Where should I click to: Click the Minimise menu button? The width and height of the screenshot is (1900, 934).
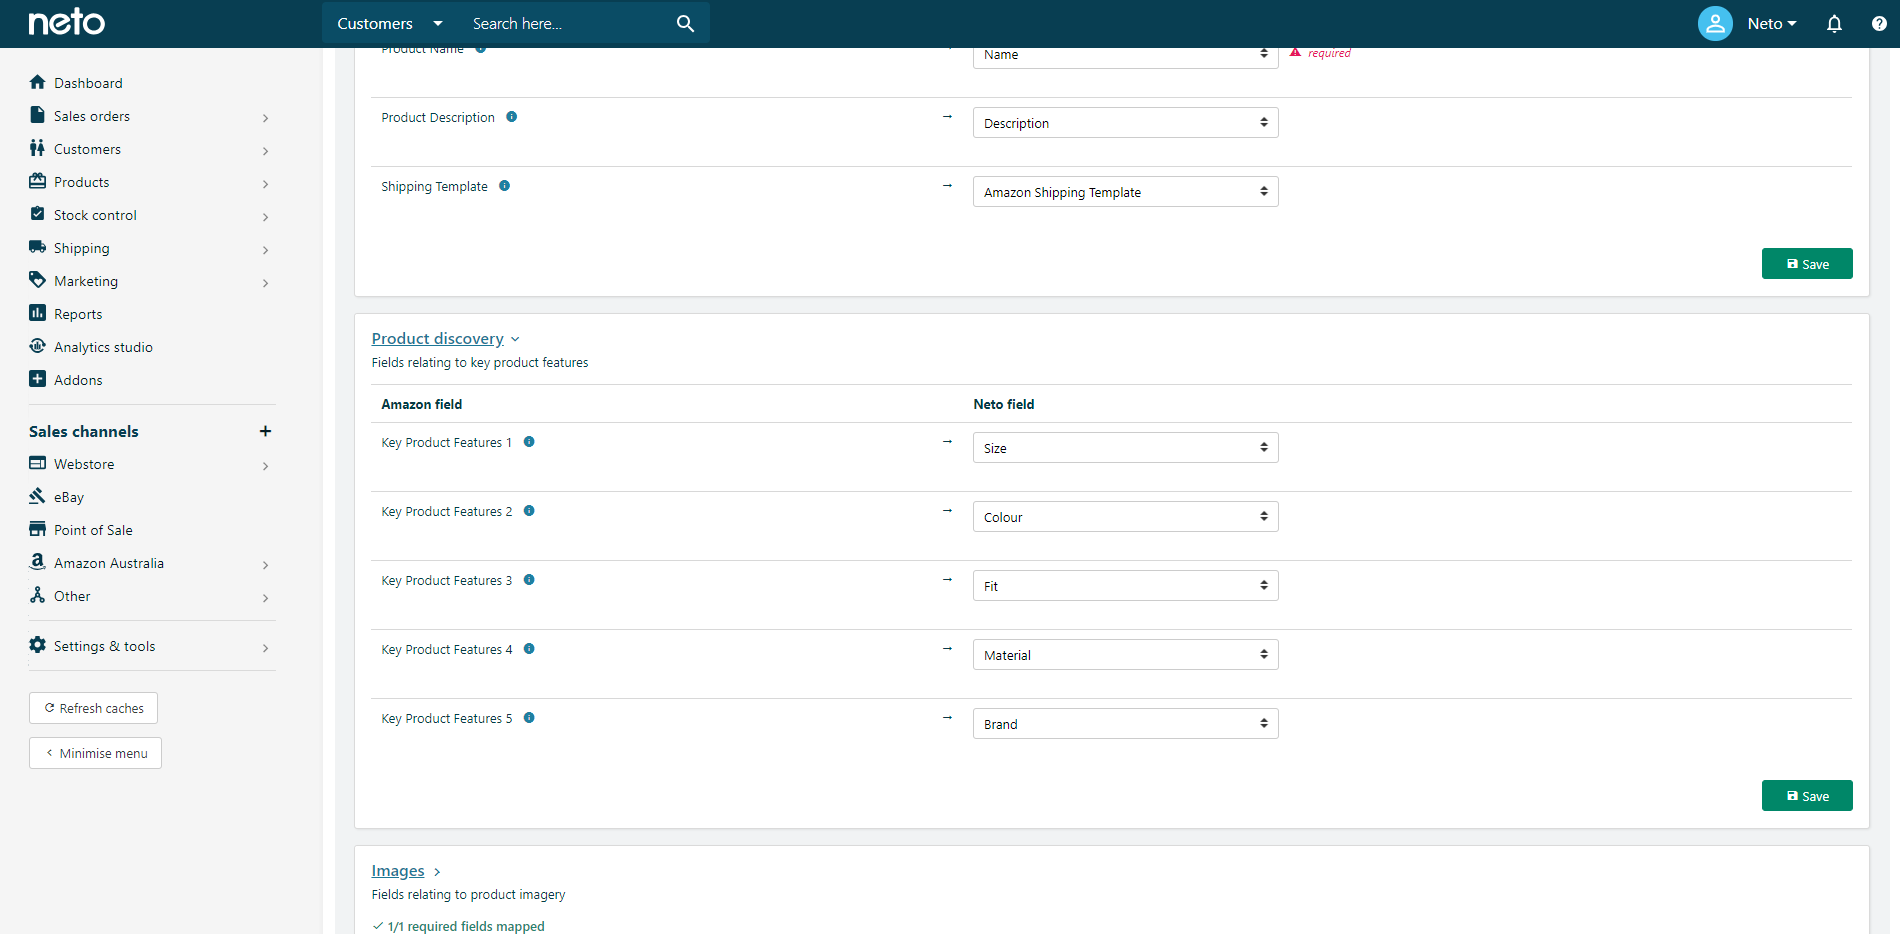(x=95, y=753)
